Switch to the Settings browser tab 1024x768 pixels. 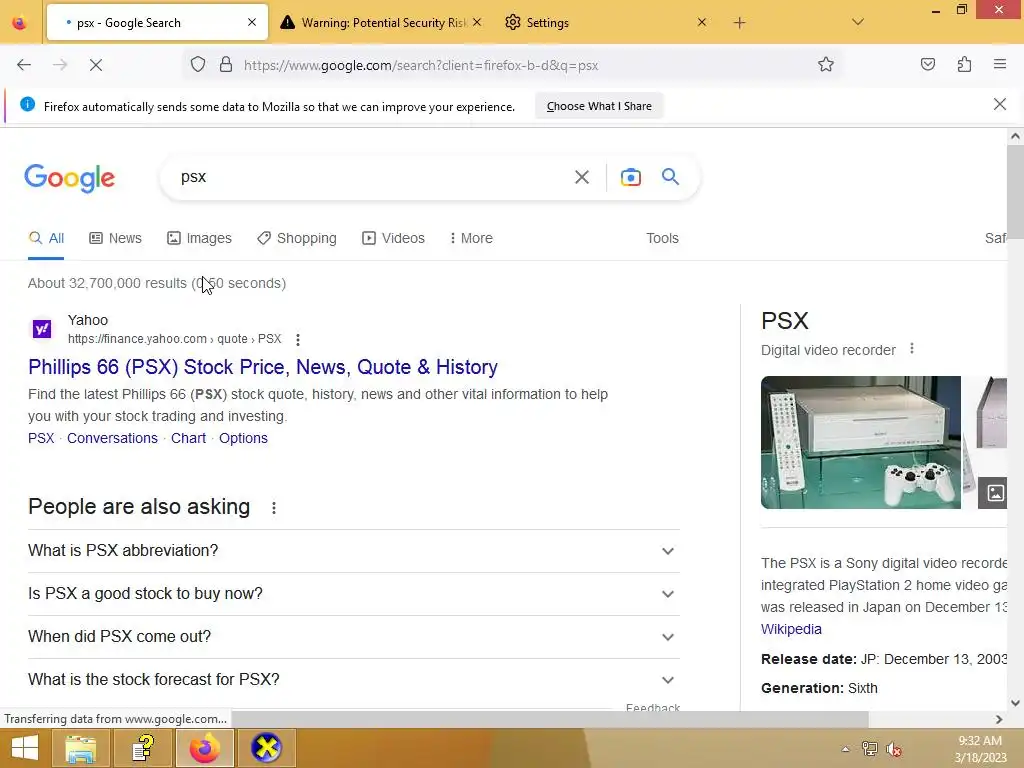click(606, 22)
